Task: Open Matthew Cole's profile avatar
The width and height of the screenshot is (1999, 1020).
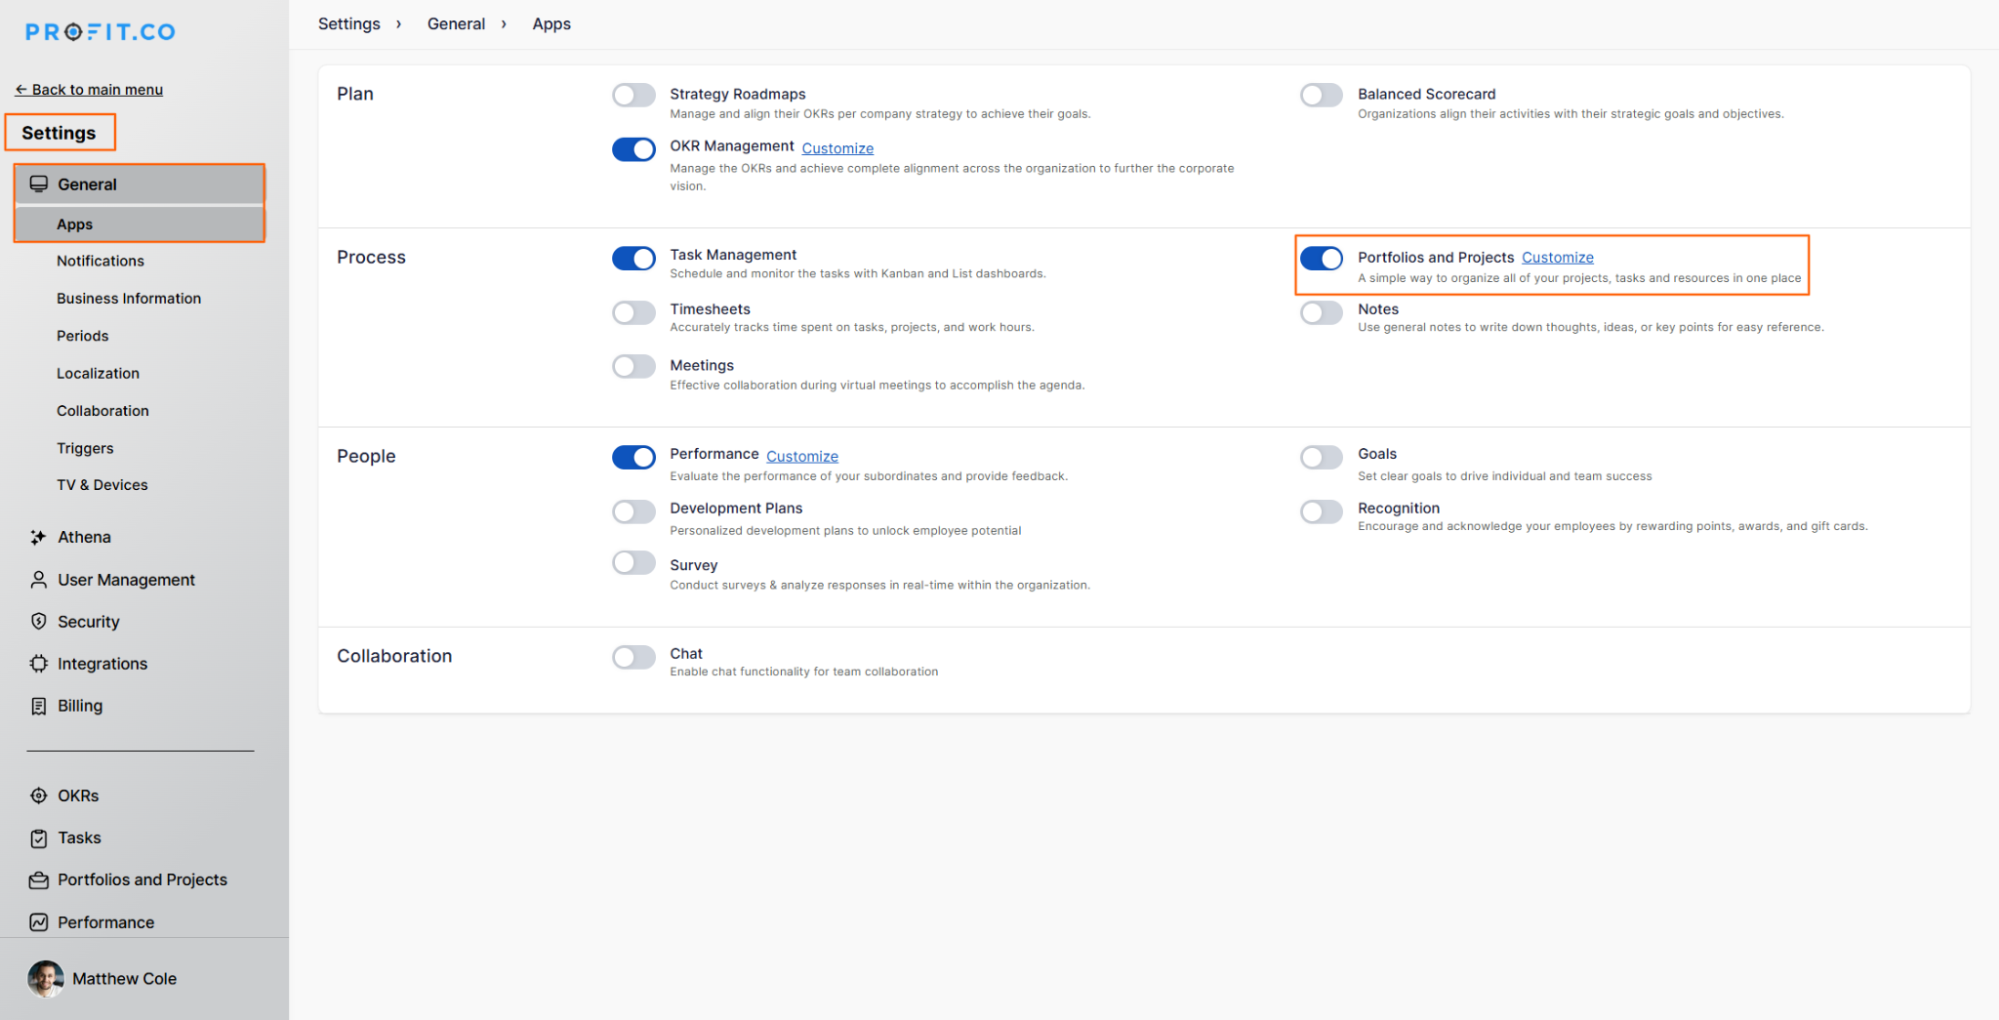Action: pos(45,978)
